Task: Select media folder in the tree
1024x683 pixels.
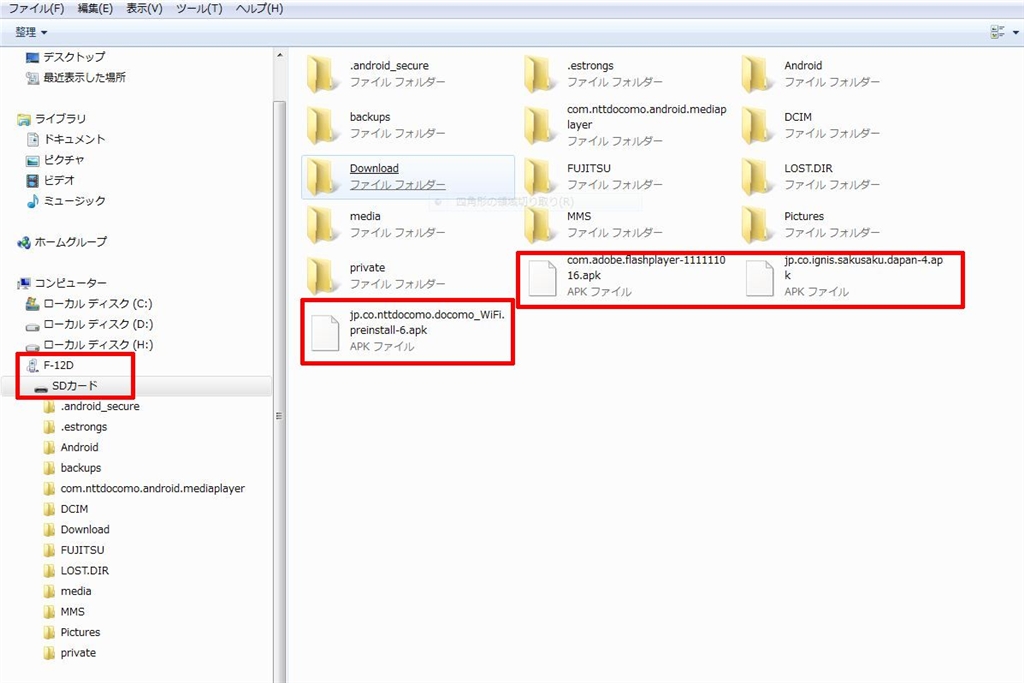Action: click(67, 592)
